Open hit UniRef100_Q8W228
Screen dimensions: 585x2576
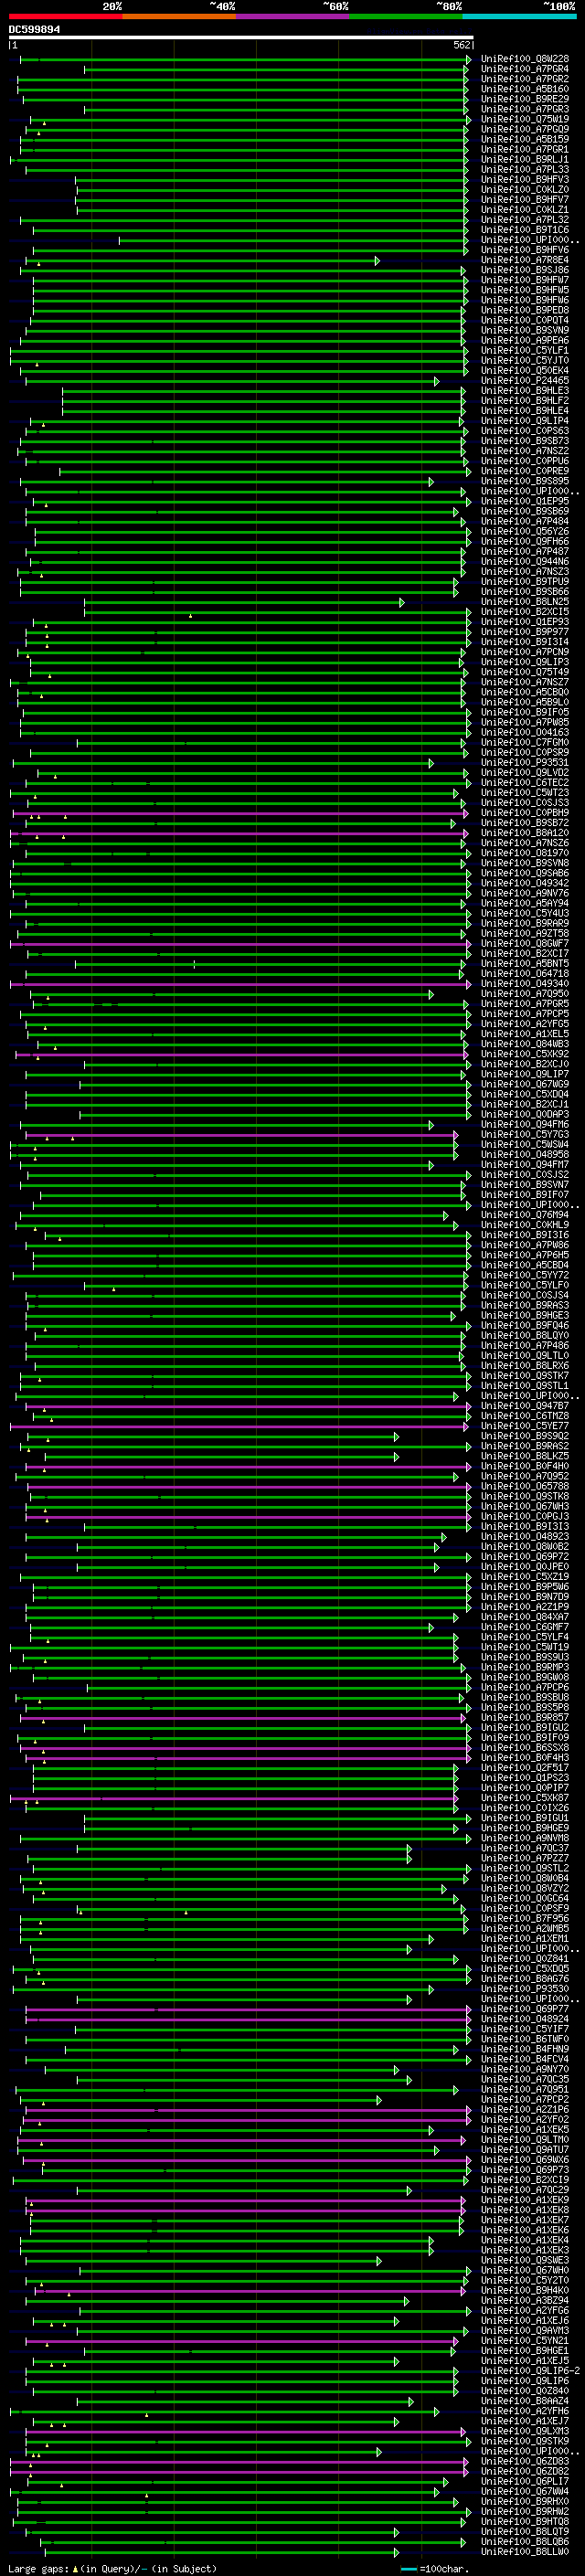click(525, 59)
